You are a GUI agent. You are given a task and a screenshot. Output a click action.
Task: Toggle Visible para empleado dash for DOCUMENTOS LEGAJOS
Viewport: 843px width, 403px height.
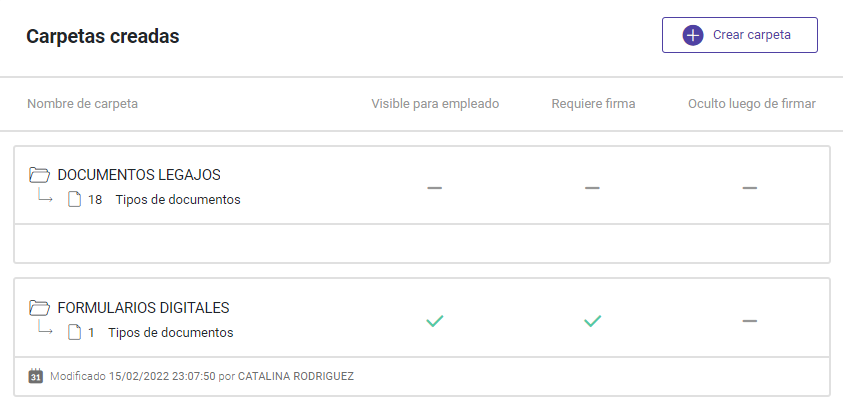[x=434, y=188]
